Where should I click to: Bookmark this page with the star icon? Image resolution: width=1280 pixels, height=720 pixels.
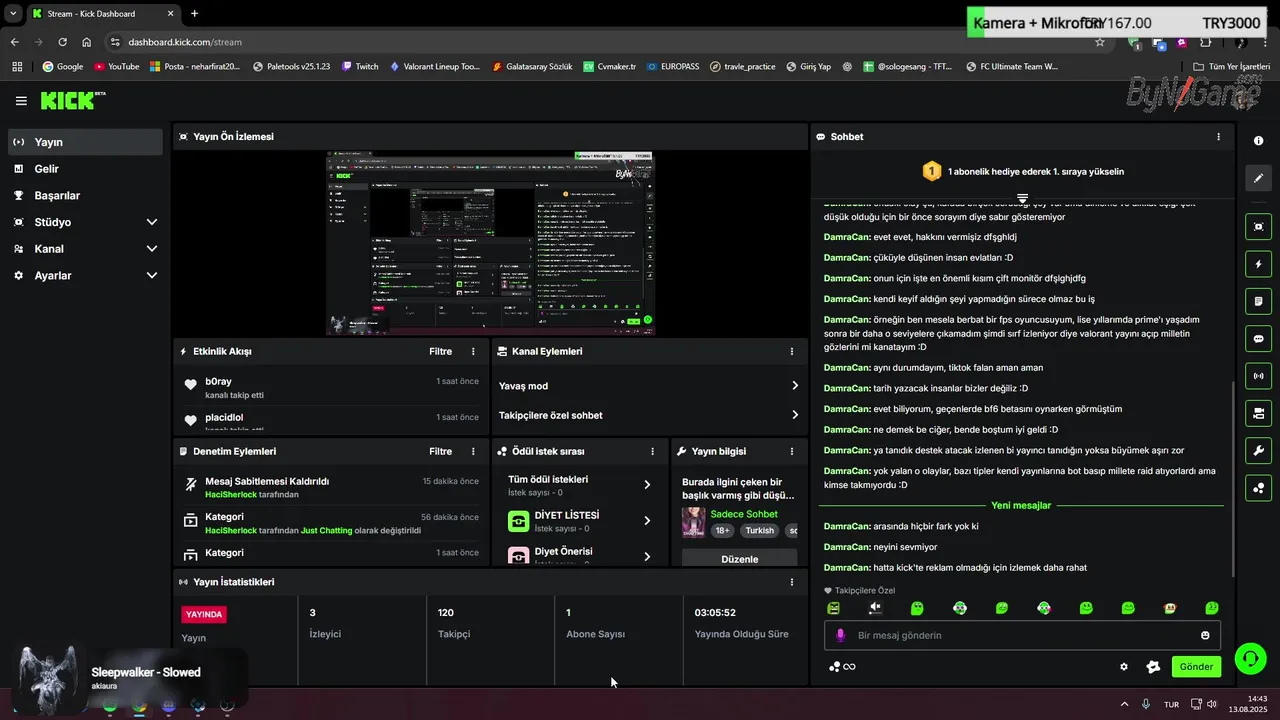pos(1100,42)
